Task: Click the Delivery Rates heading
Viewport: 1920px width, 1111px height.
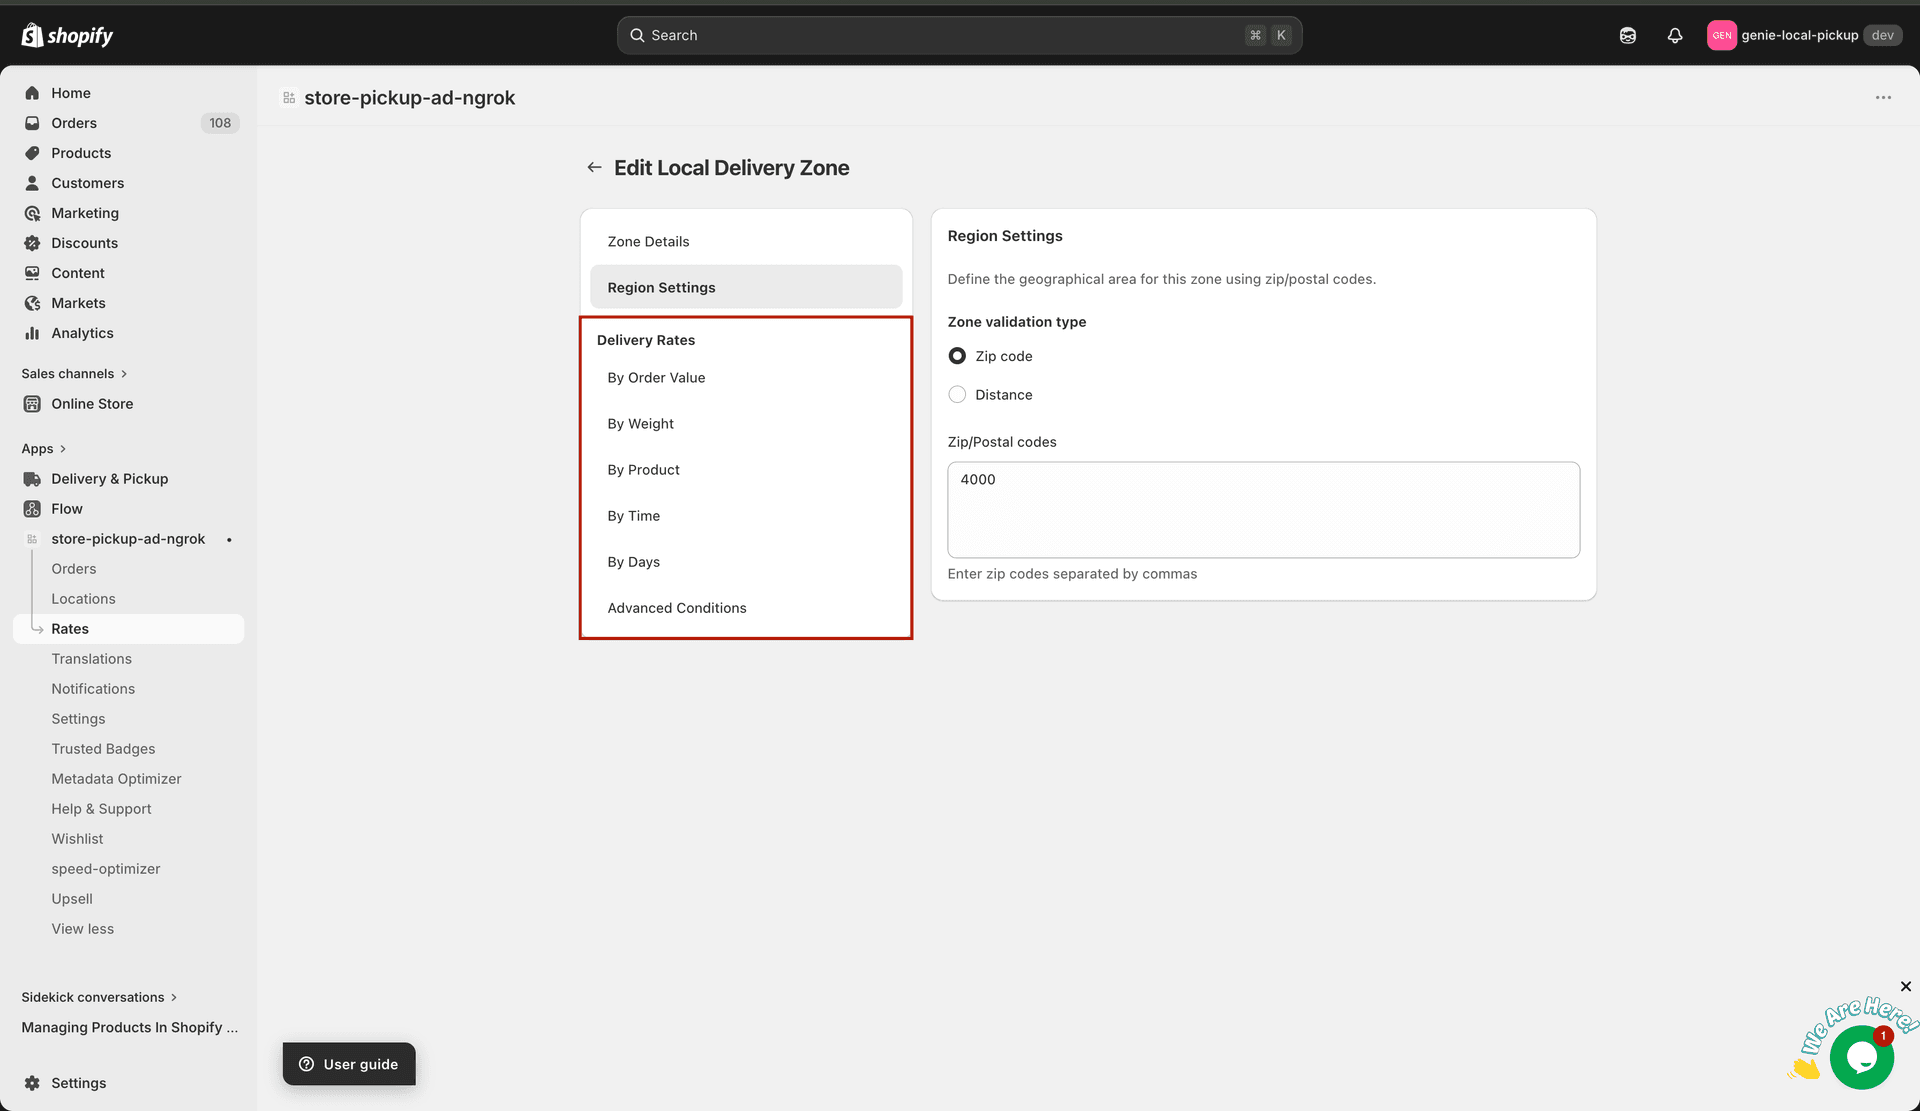Action: pyautogui.click(x=646, y=340)
